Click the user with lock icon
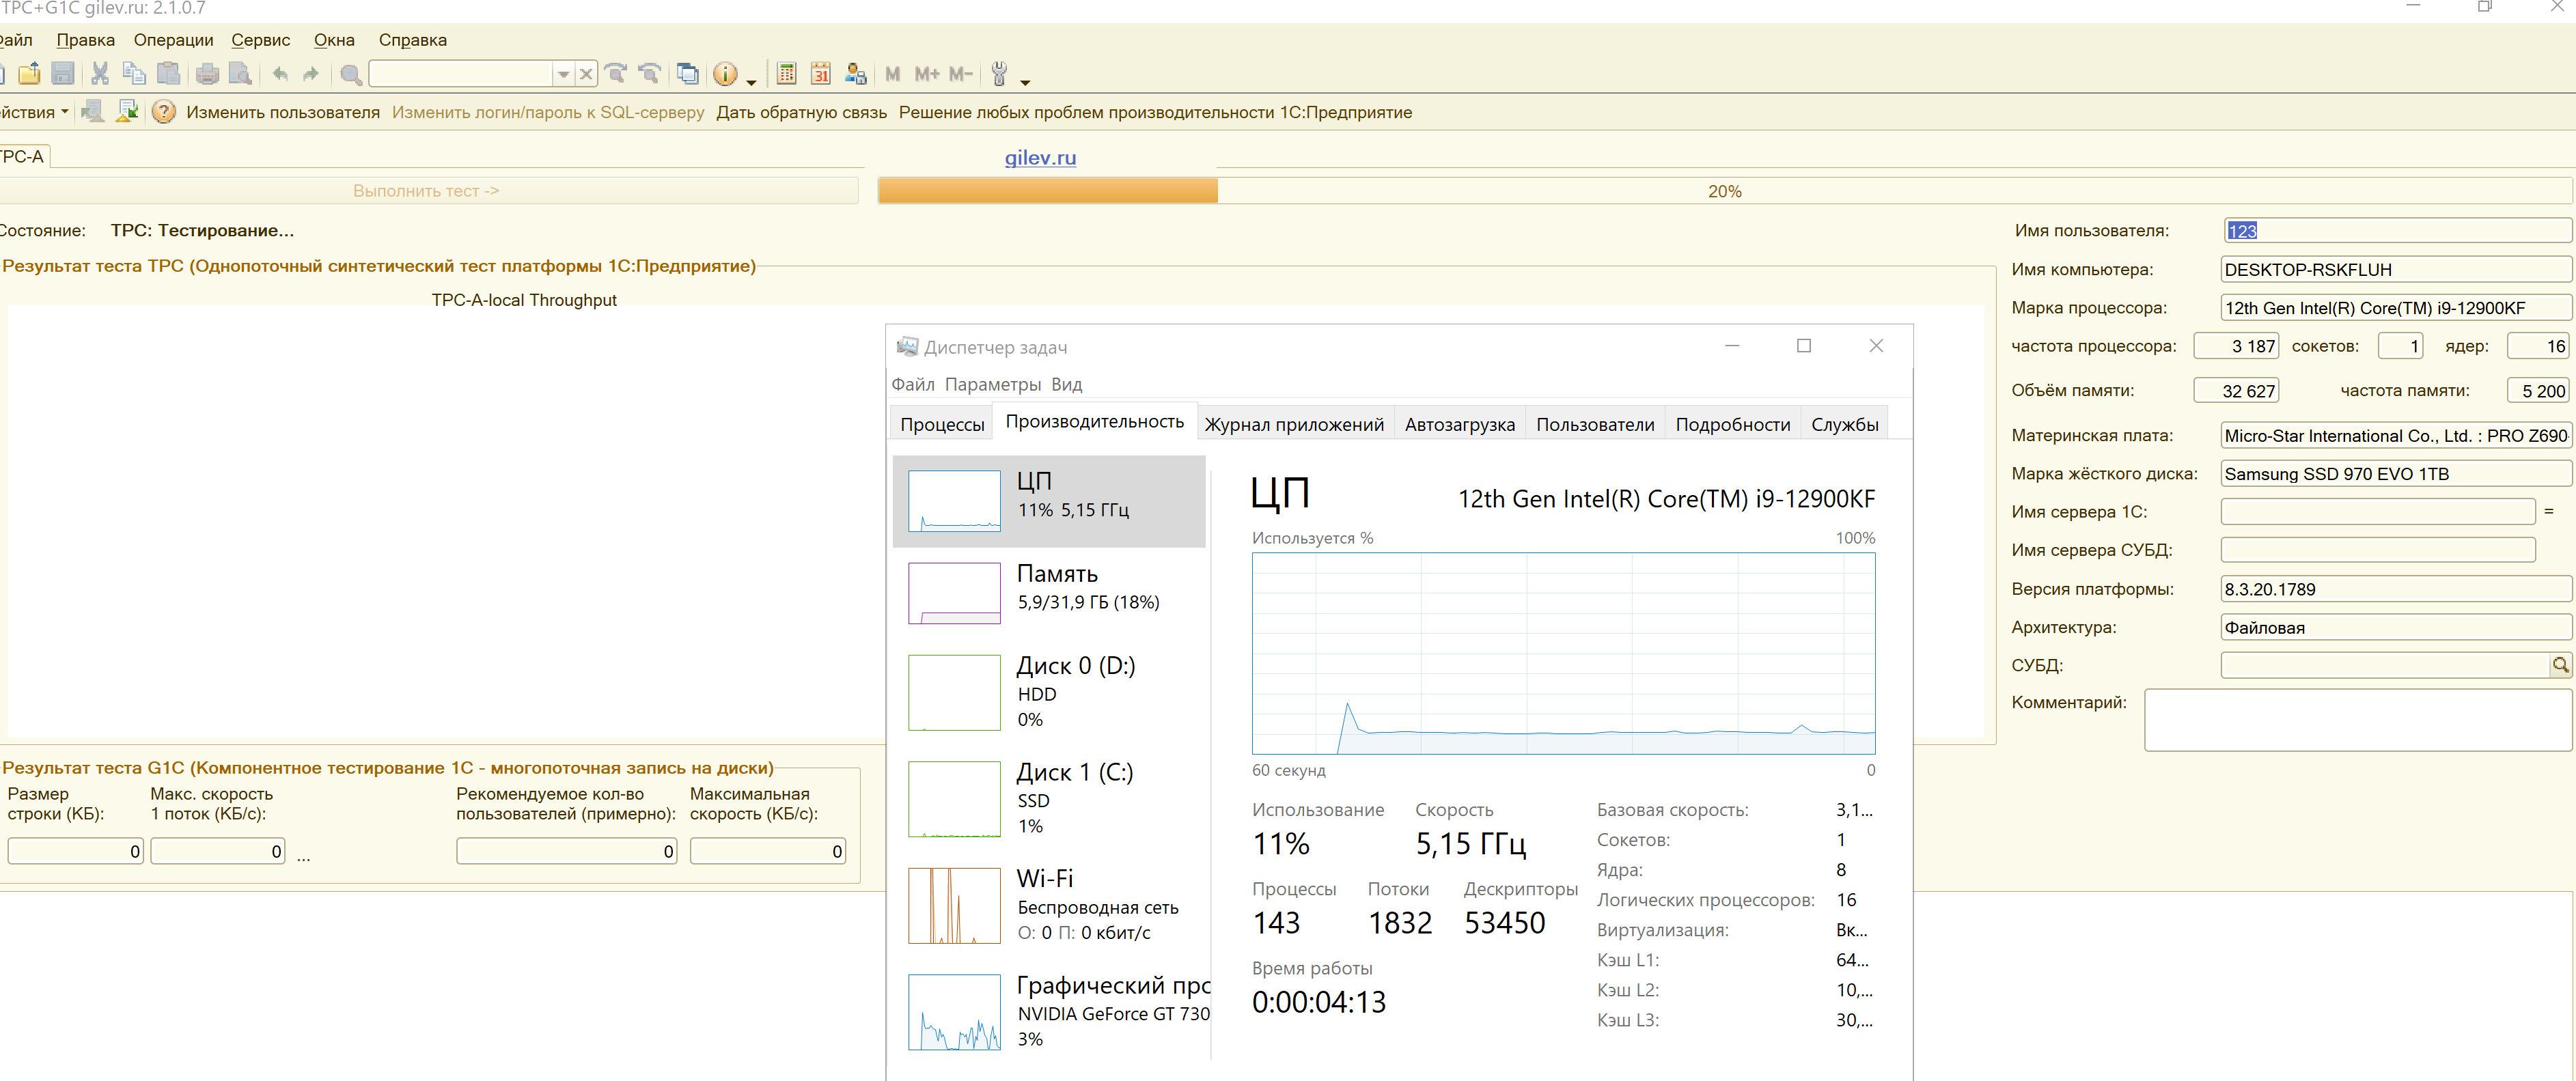Screen dimensions: 2576x1081 855,73
